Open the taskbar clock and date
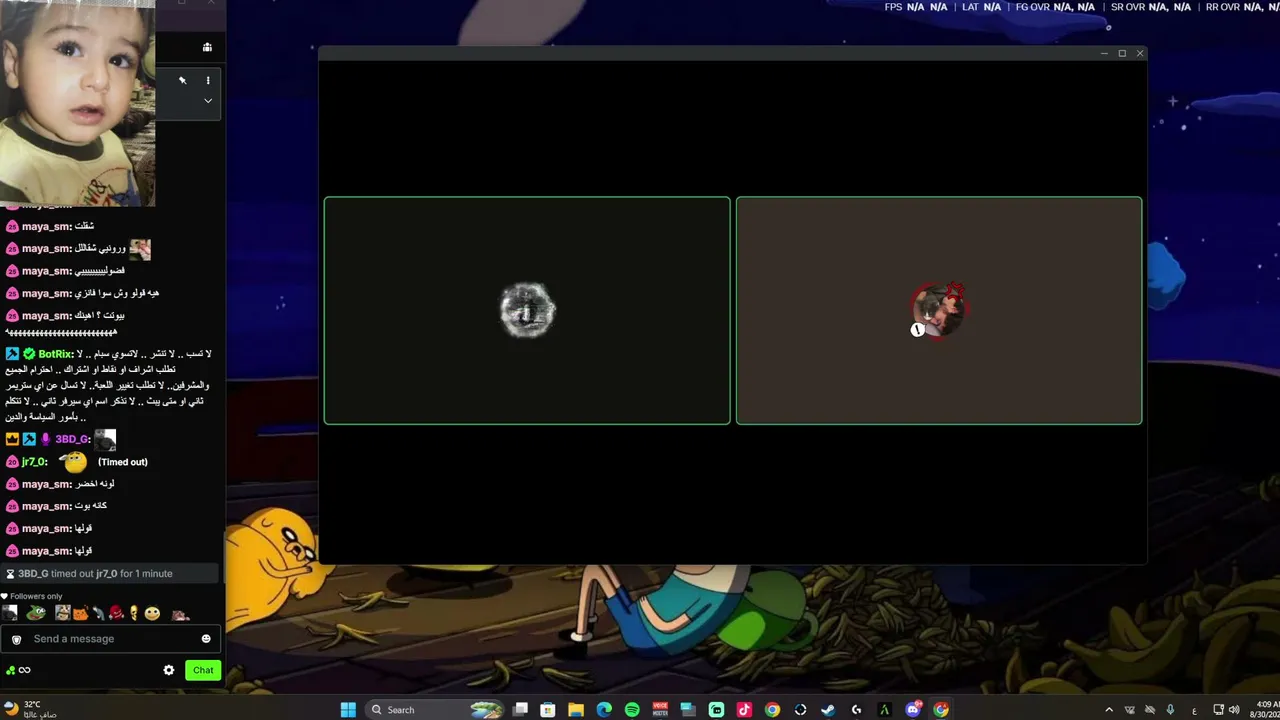 1266,710
